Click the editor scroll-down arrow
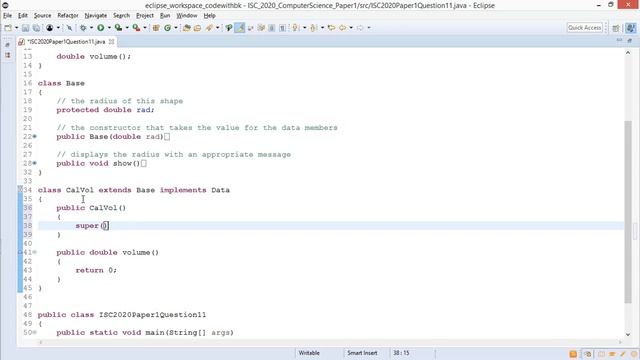The width and height of the screenshot is (640, 360). [628, 334]
